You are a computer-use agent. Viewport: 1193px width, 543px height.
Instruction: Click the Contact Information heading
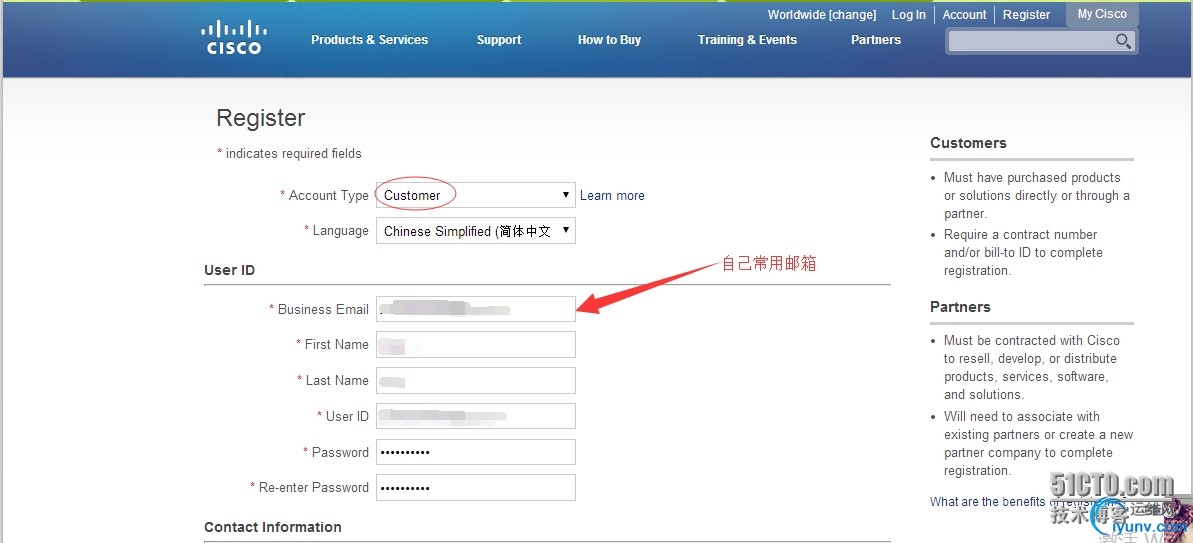pyautogui.click(x=272, y=527)
